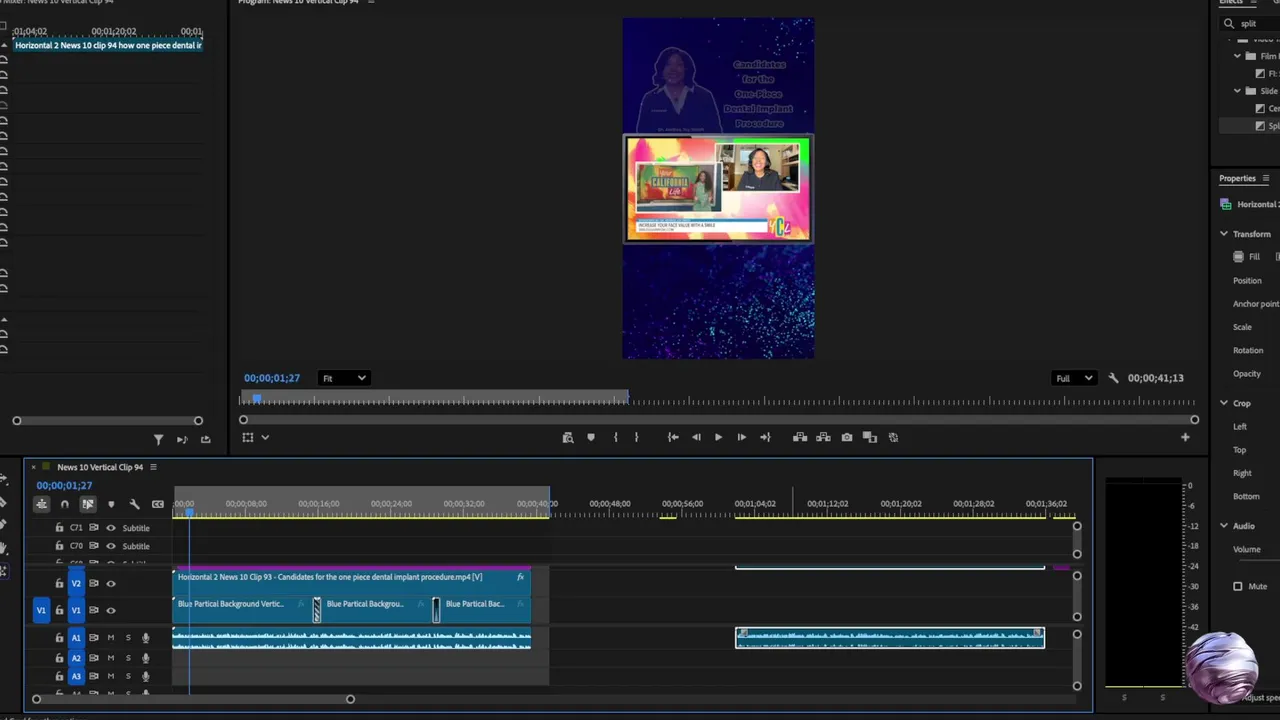
Task: Click the timeline horizontal zoom scrollbar handle
Action: click(350, 699)
